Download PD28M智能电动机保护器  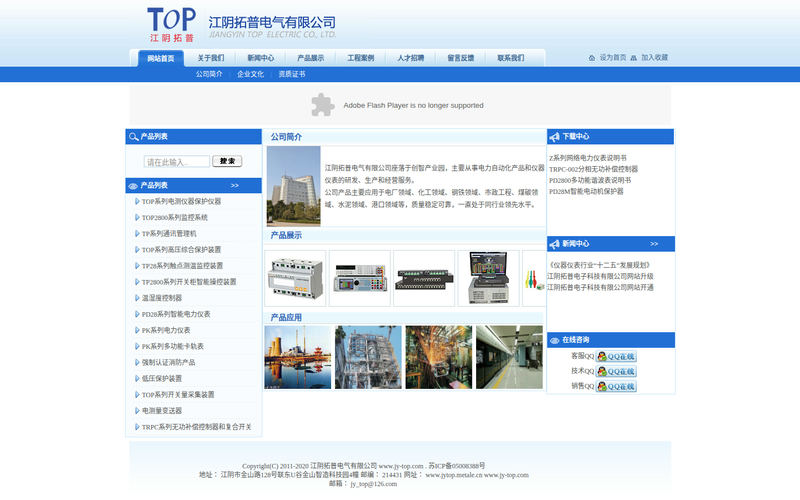tap(586, 192)
